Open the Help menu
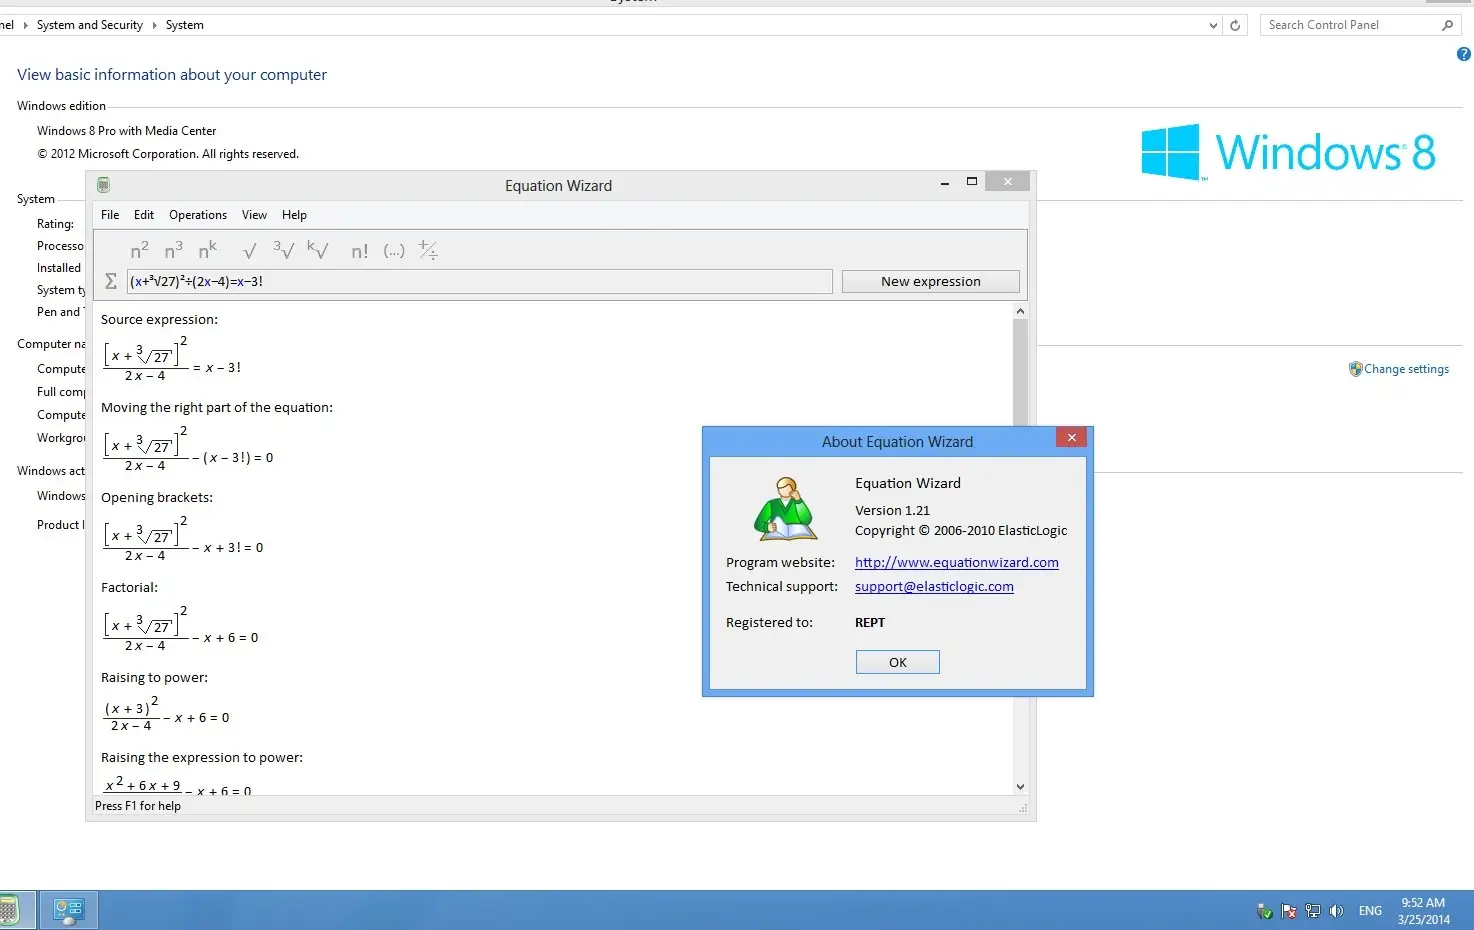The image size is (1474, 930). [x=294, y=215]
